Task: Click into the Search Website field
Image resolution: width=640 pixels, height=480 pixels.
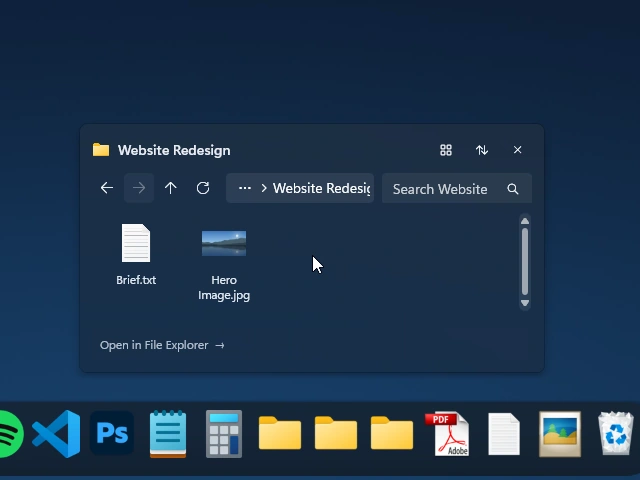Action: click(x=457, y=188)
